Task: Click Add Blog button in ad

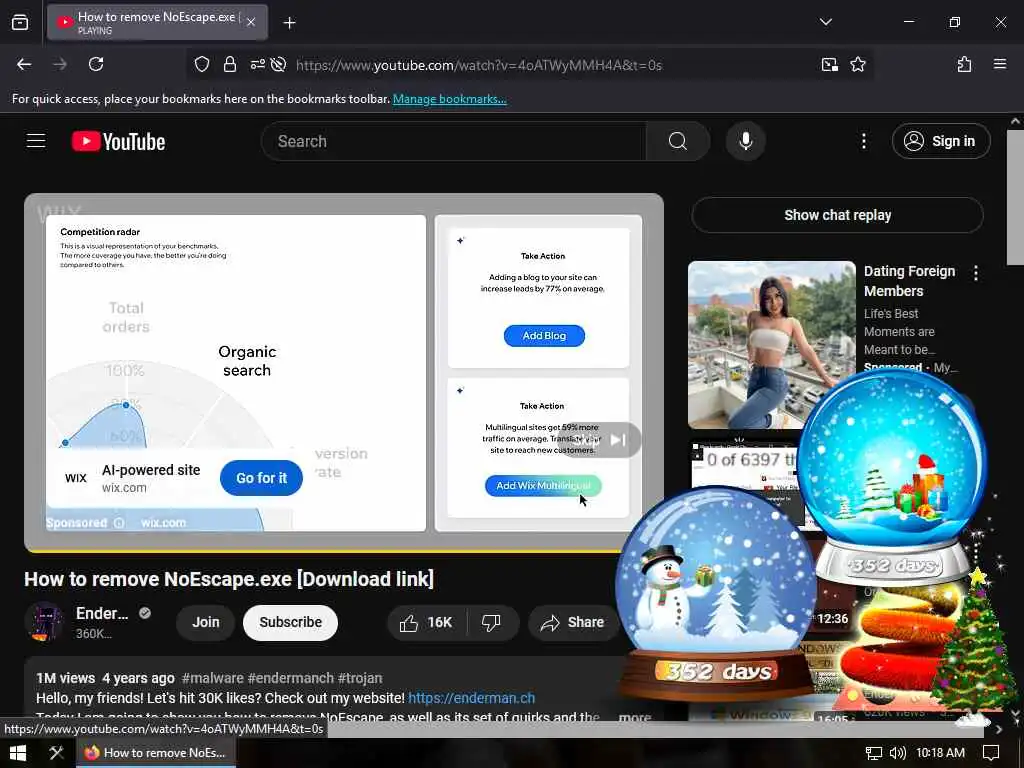Action: click(544, 336)
